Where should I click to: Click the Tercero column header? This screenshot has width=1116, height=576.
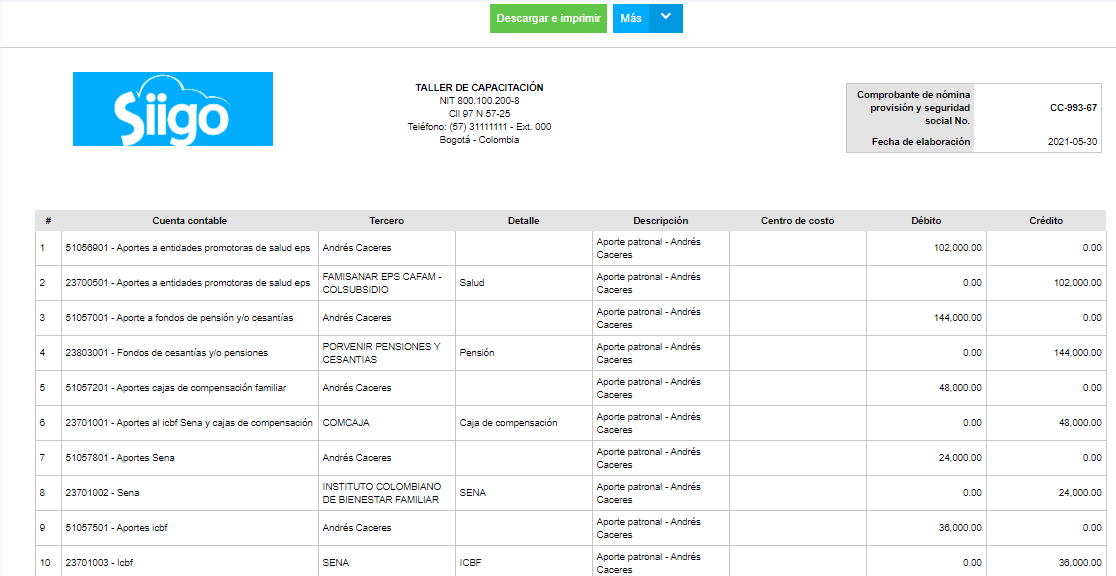(386, 221)
